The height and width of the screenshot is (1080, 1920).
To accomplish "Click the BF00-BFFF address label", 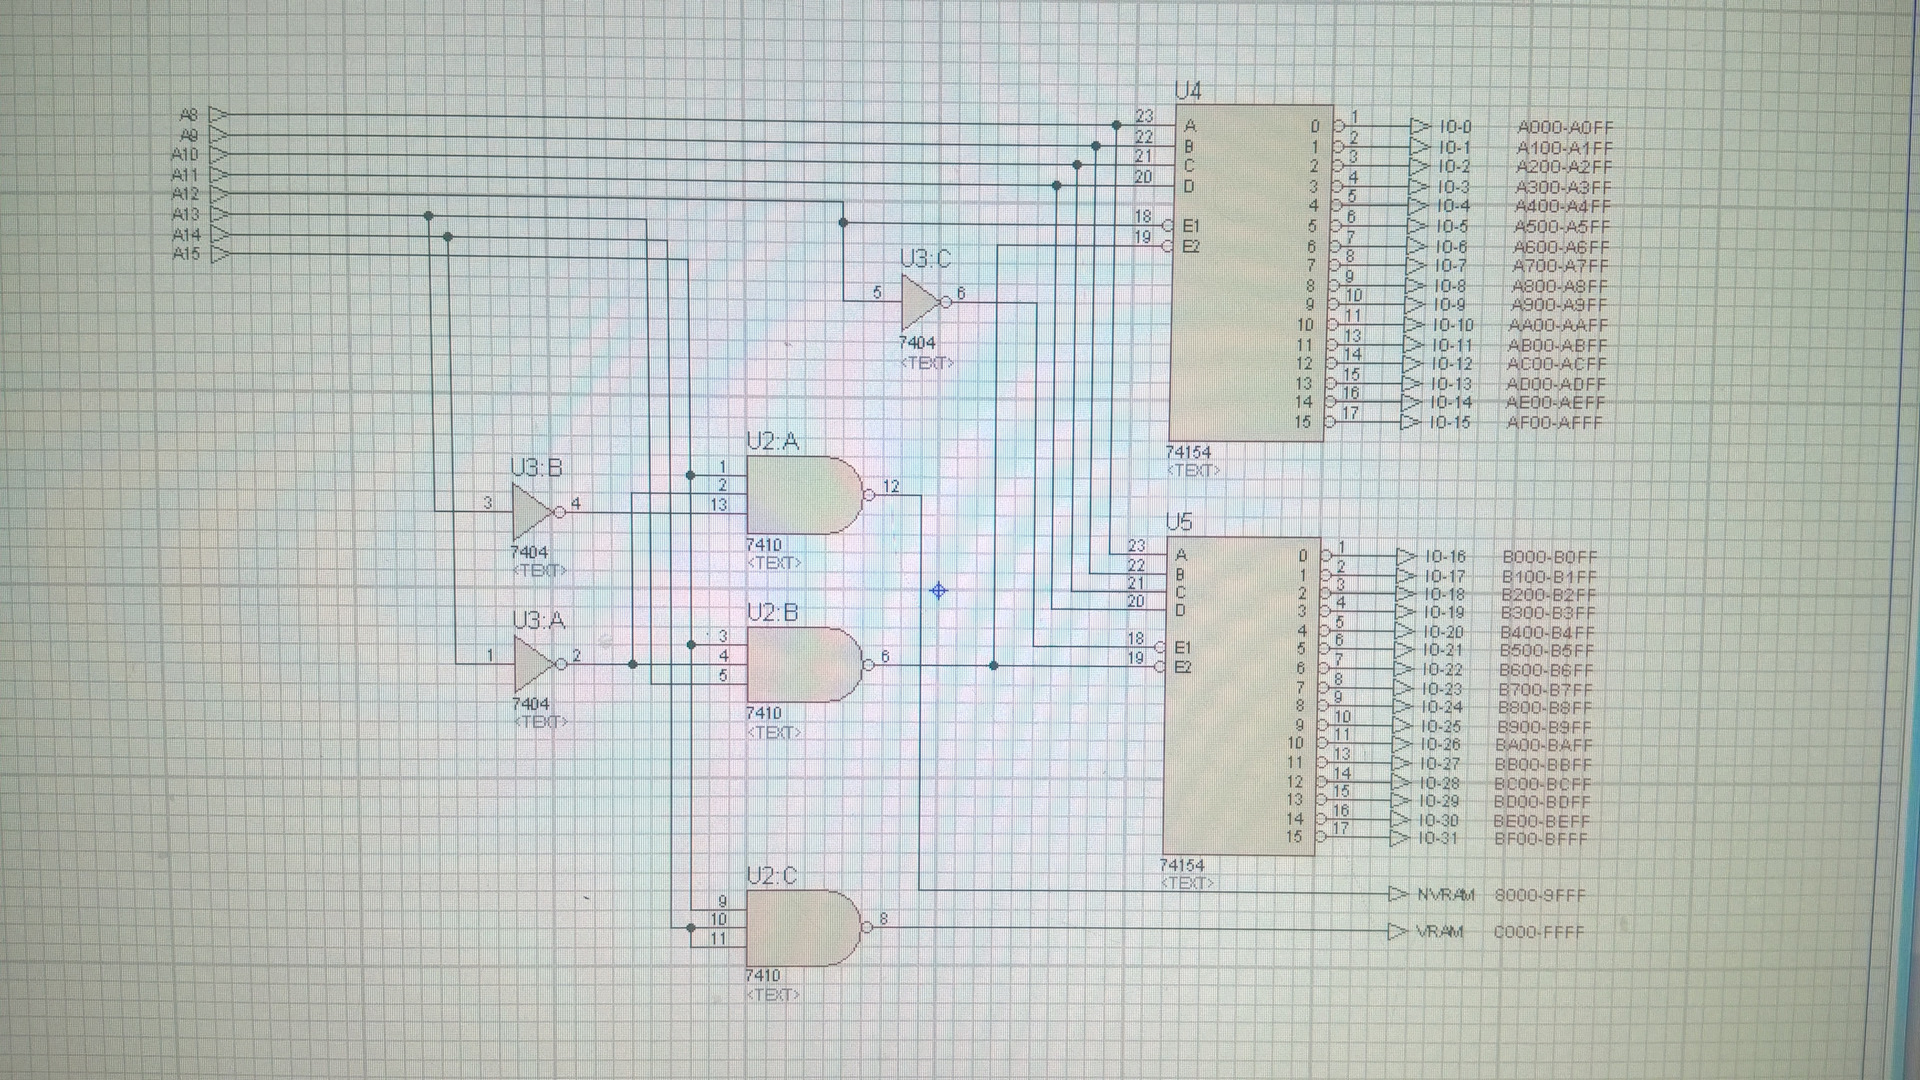I will coord(1541,839).
